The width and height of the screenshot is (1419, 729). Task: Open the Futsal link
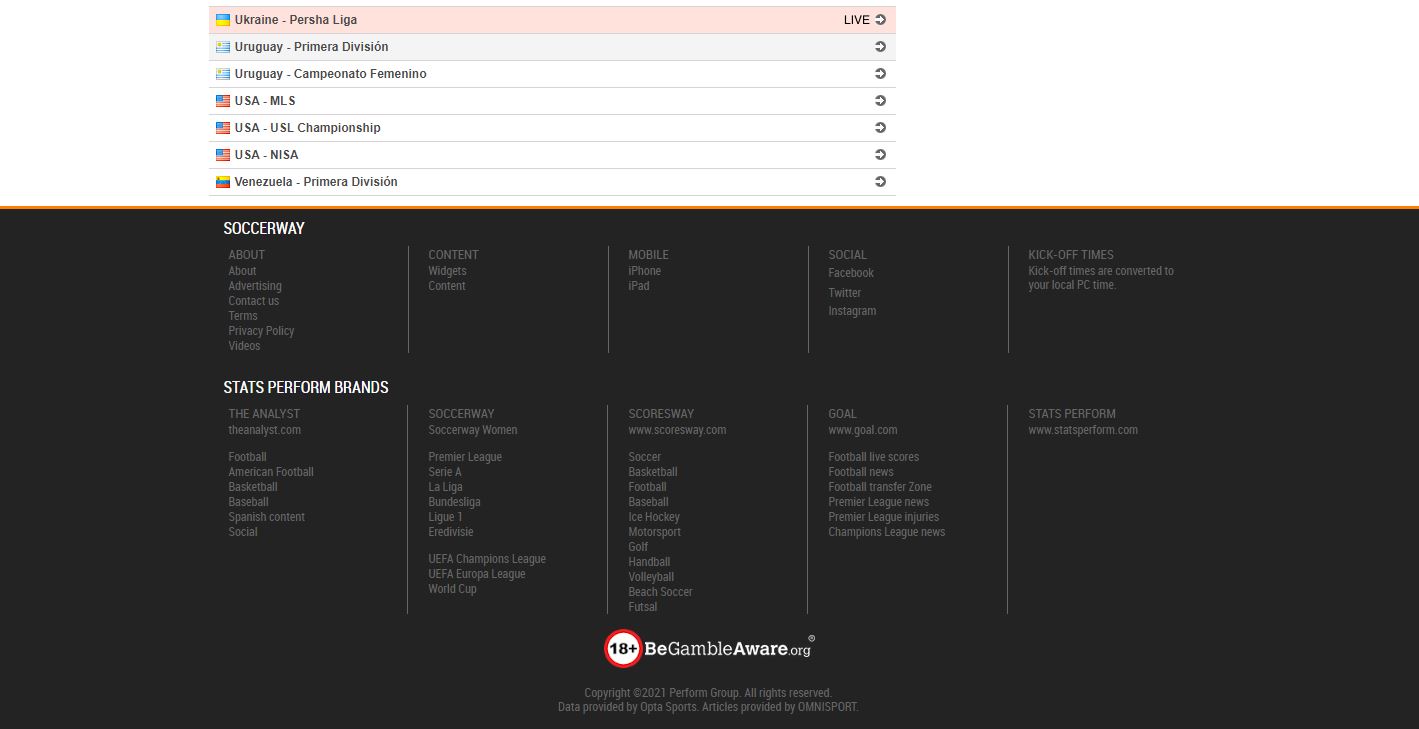click(643, 607)
